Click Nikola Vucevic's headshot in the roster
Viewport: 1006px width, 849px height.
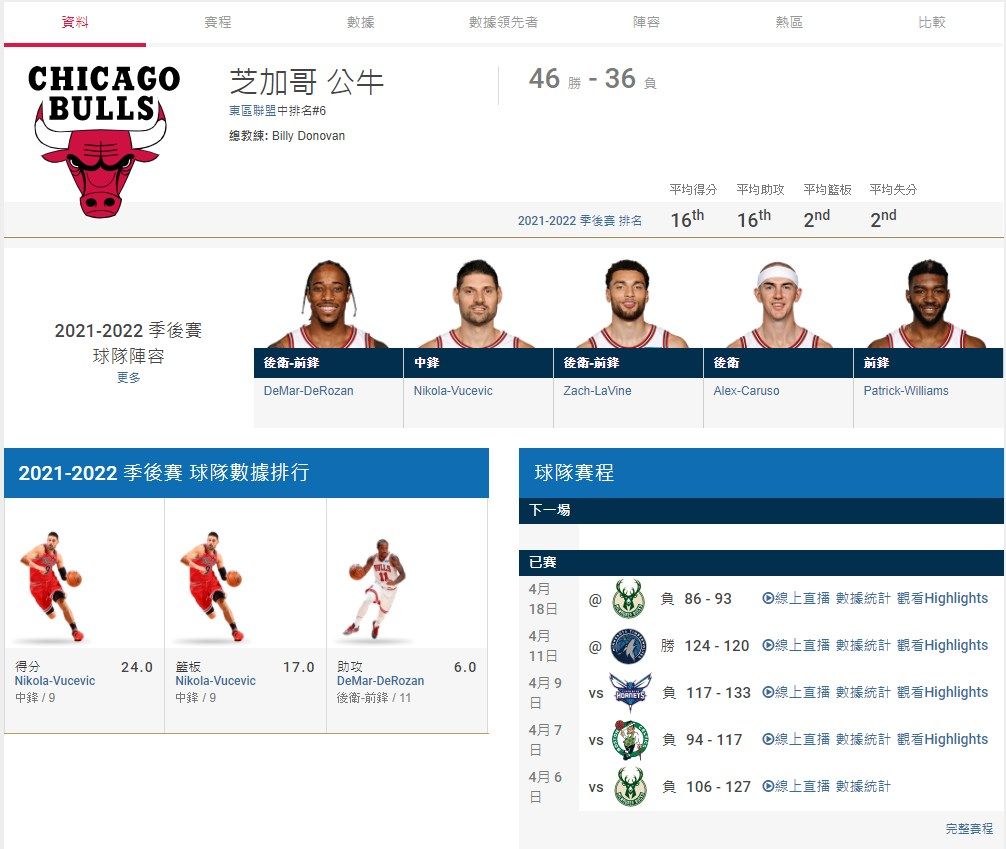pos(478,304)
